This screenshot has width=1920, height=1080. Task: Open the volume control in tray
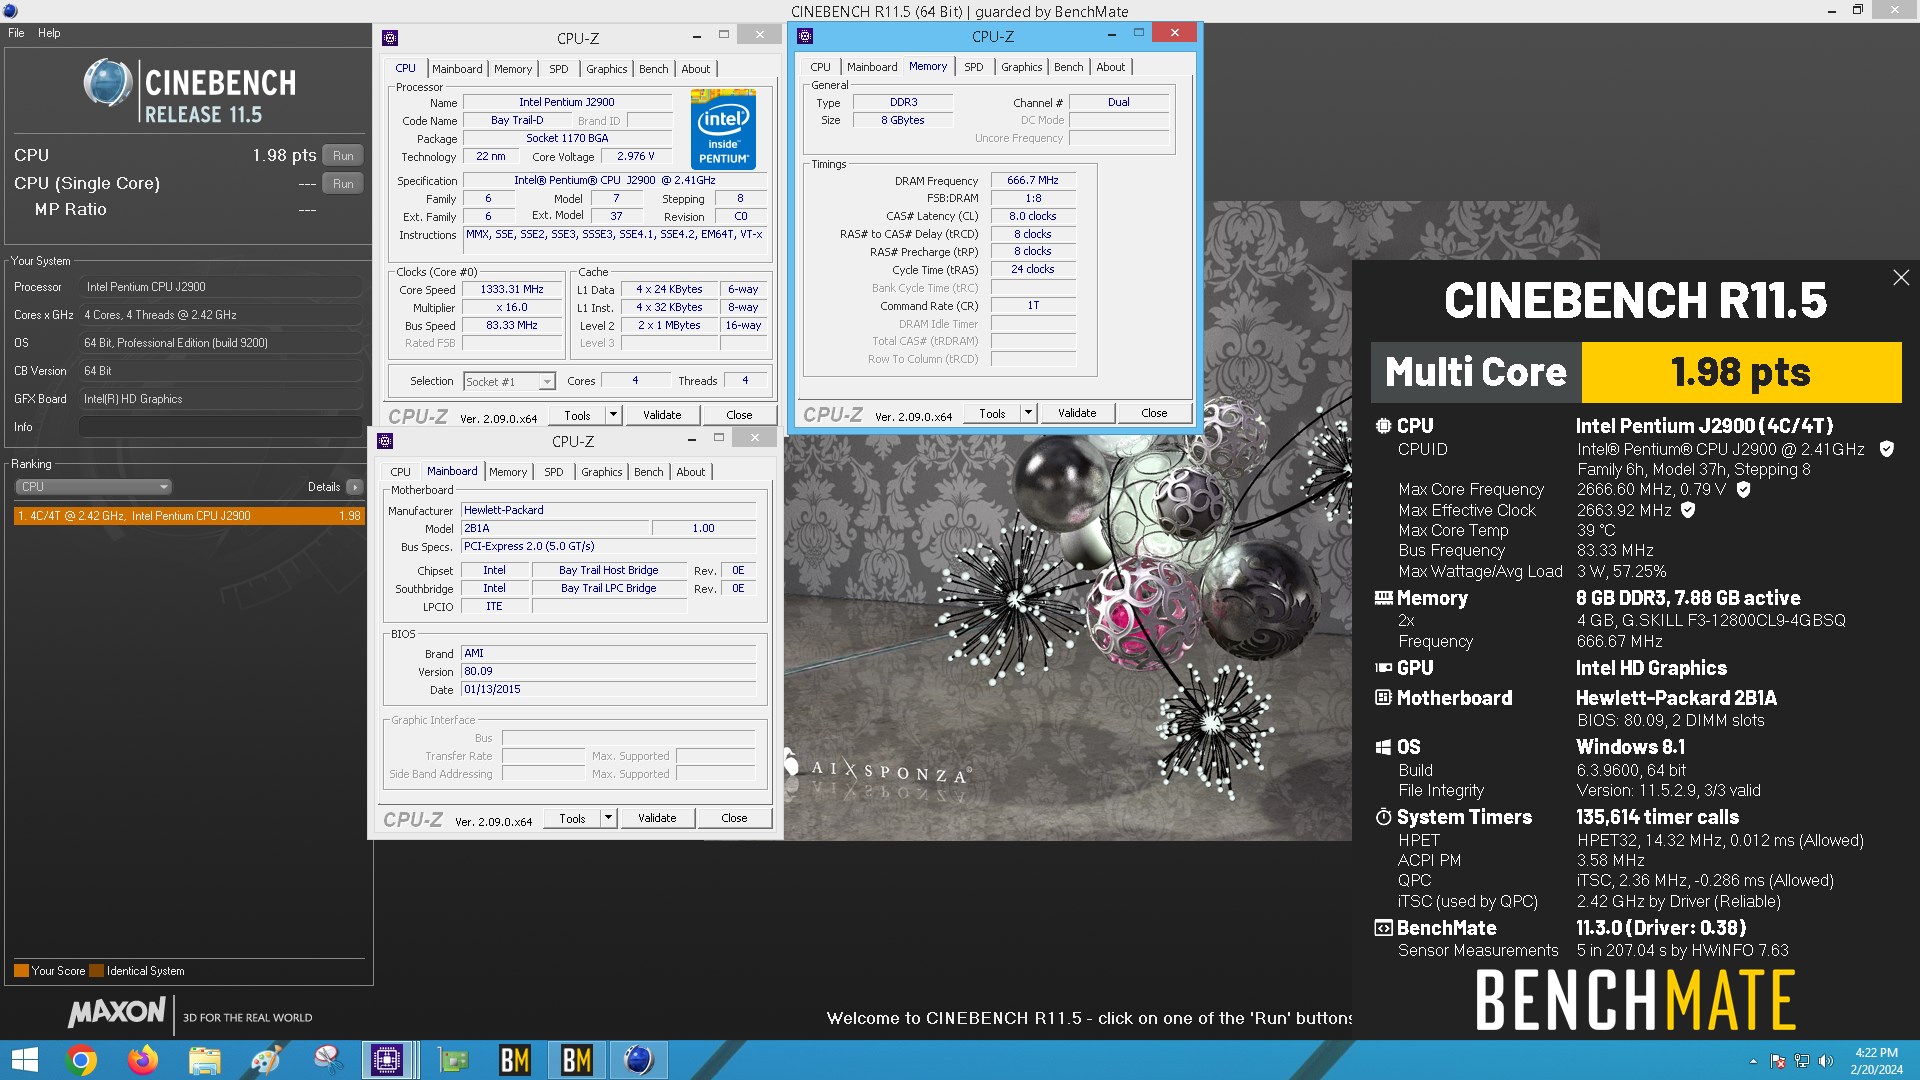pyautogui.click(x=1825, y=1061)
